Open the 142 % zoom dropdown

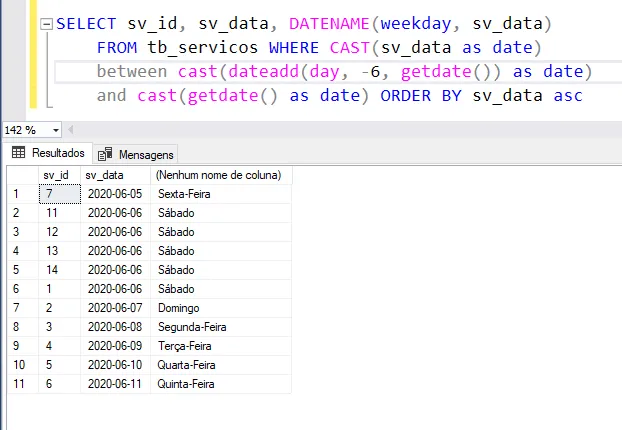(54, 130)
